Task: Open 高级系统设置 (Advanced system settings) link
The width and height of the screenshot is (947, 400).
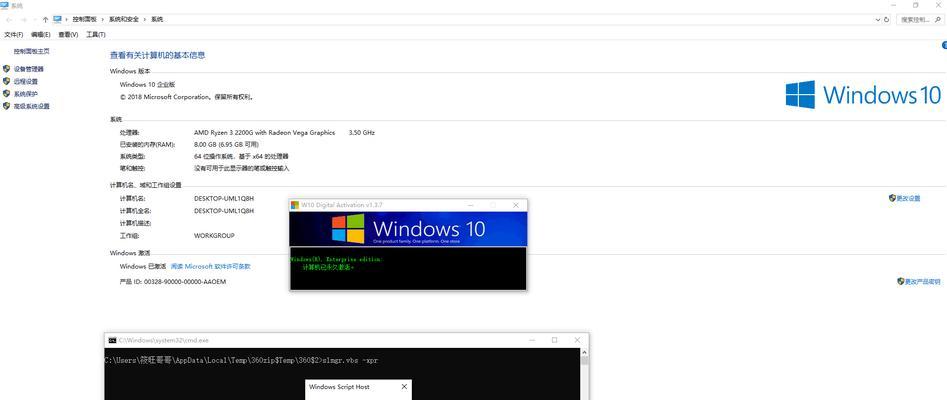Action: (31, 106)
